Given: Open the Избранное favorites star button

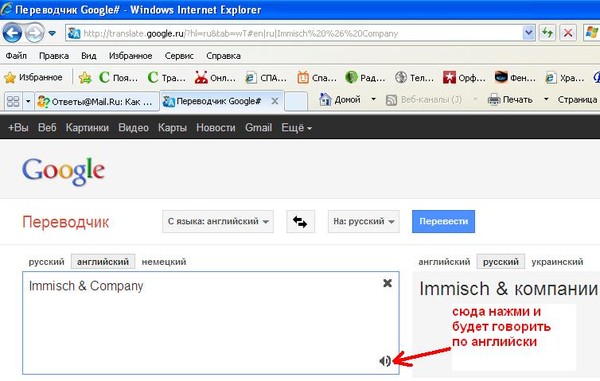Looking at the screenshot, I should (x=33, y=78).
